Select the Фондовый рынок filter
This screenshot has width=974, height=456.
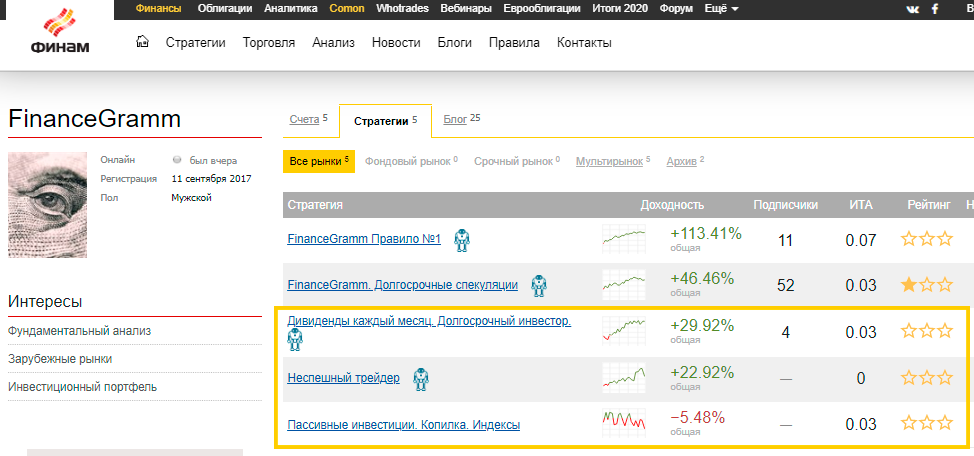click(411, 162)
